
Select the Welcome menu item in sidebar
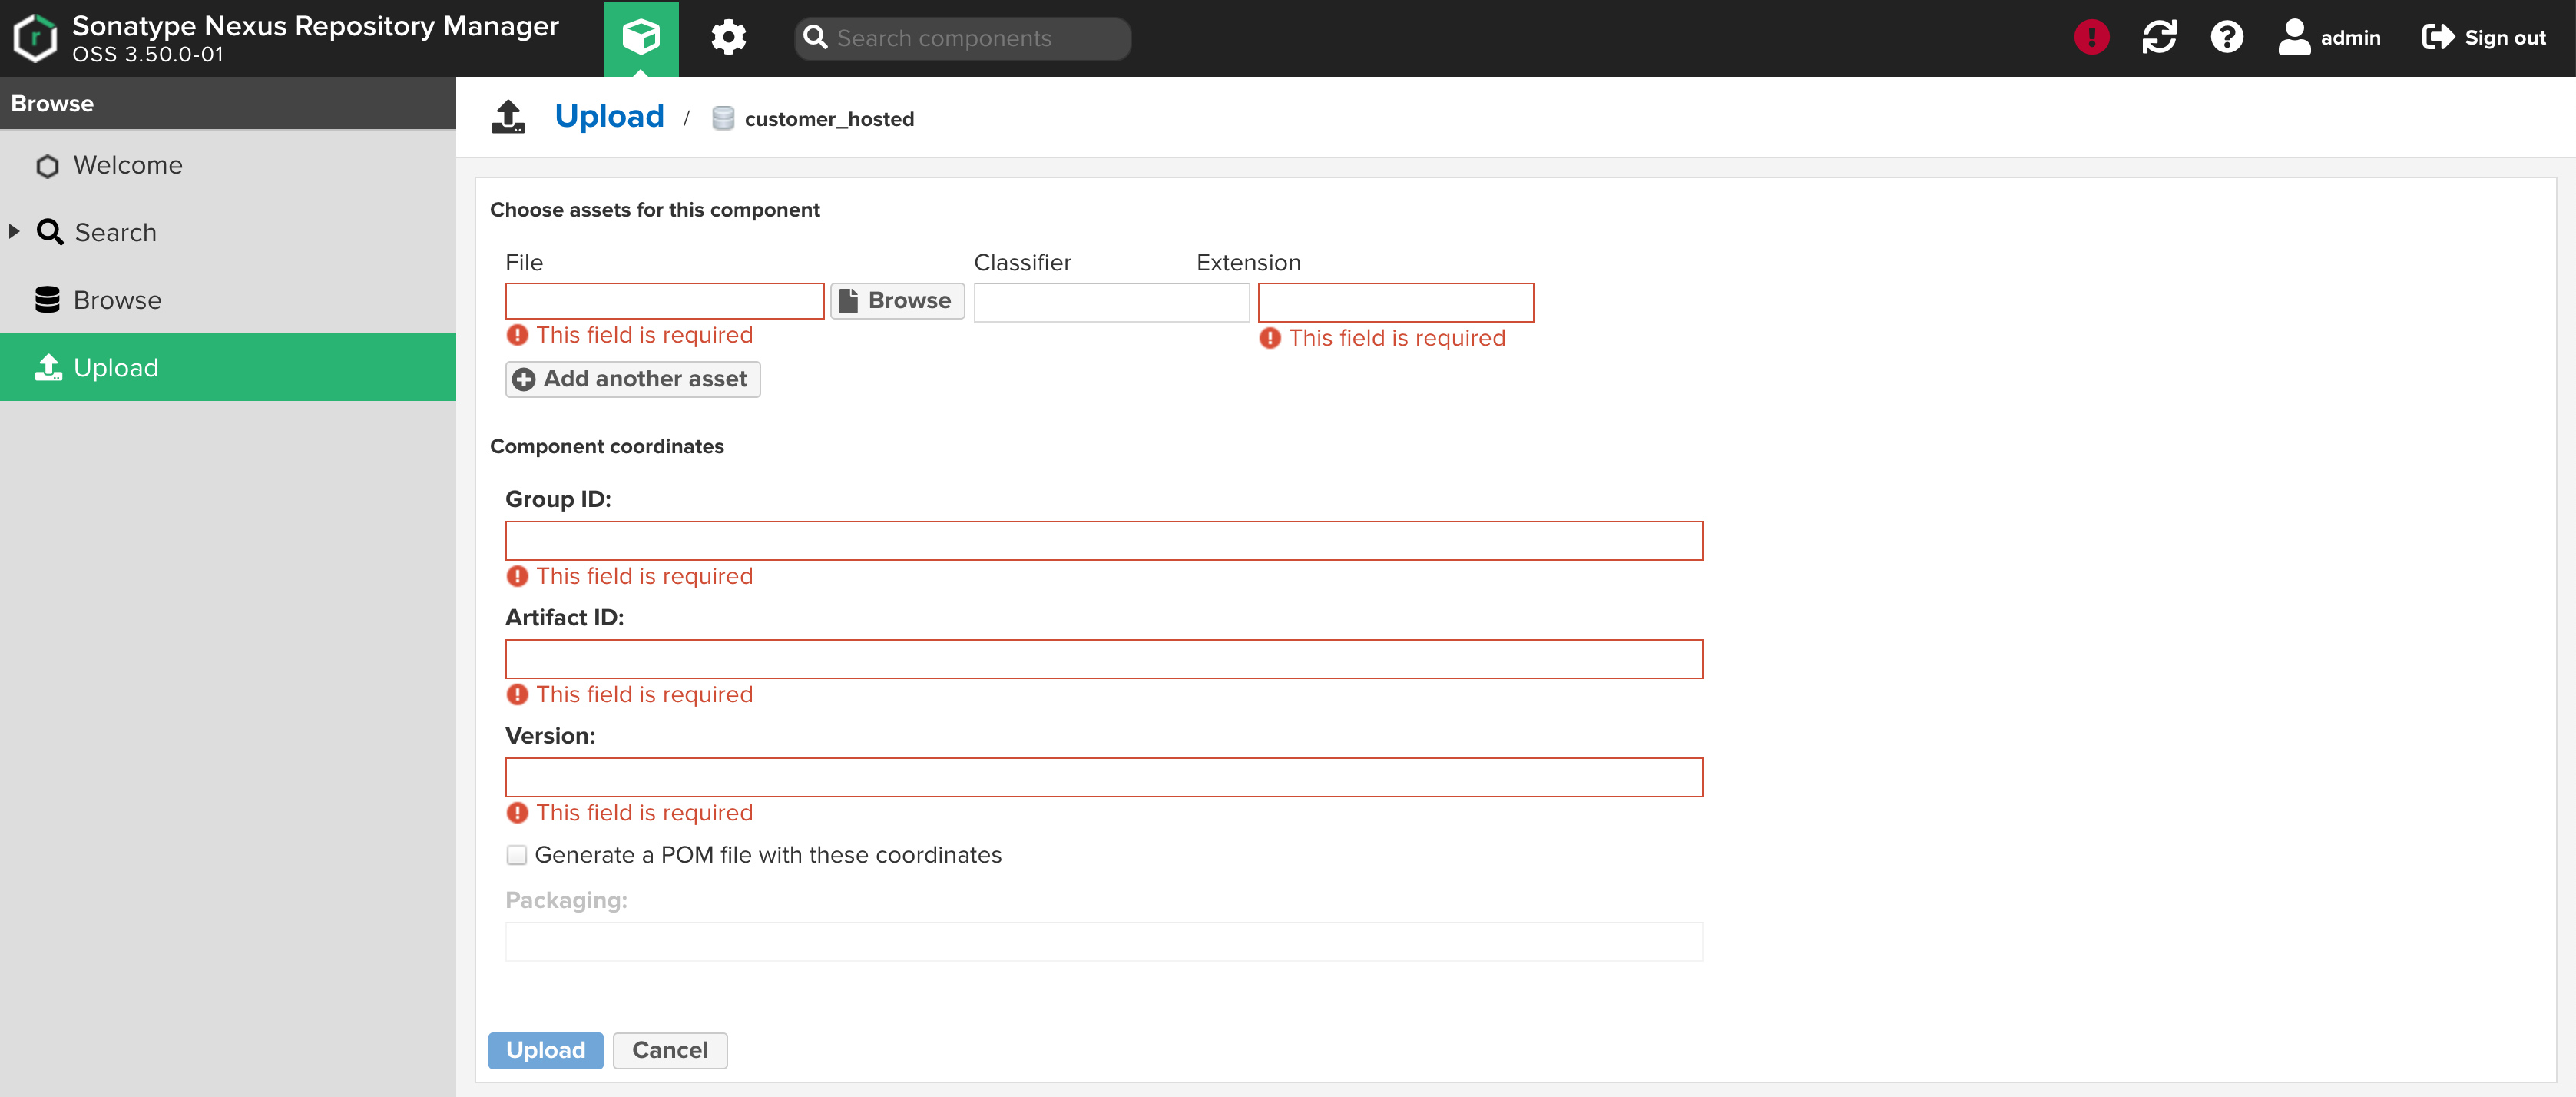pos(128,164)
